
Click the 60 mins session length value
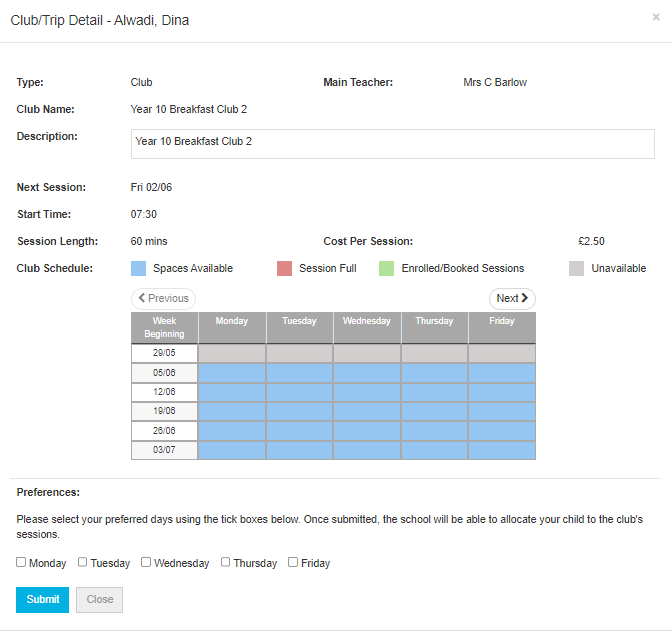tap(149, 241)
